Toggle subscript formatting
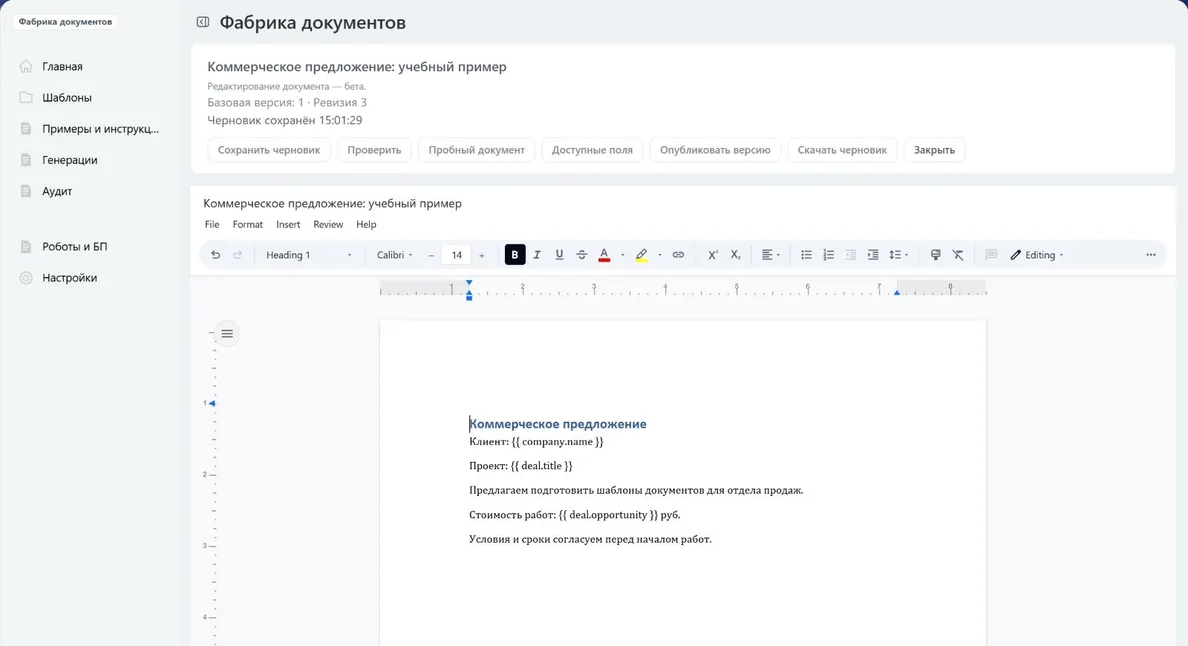 [x=736, y=255]
